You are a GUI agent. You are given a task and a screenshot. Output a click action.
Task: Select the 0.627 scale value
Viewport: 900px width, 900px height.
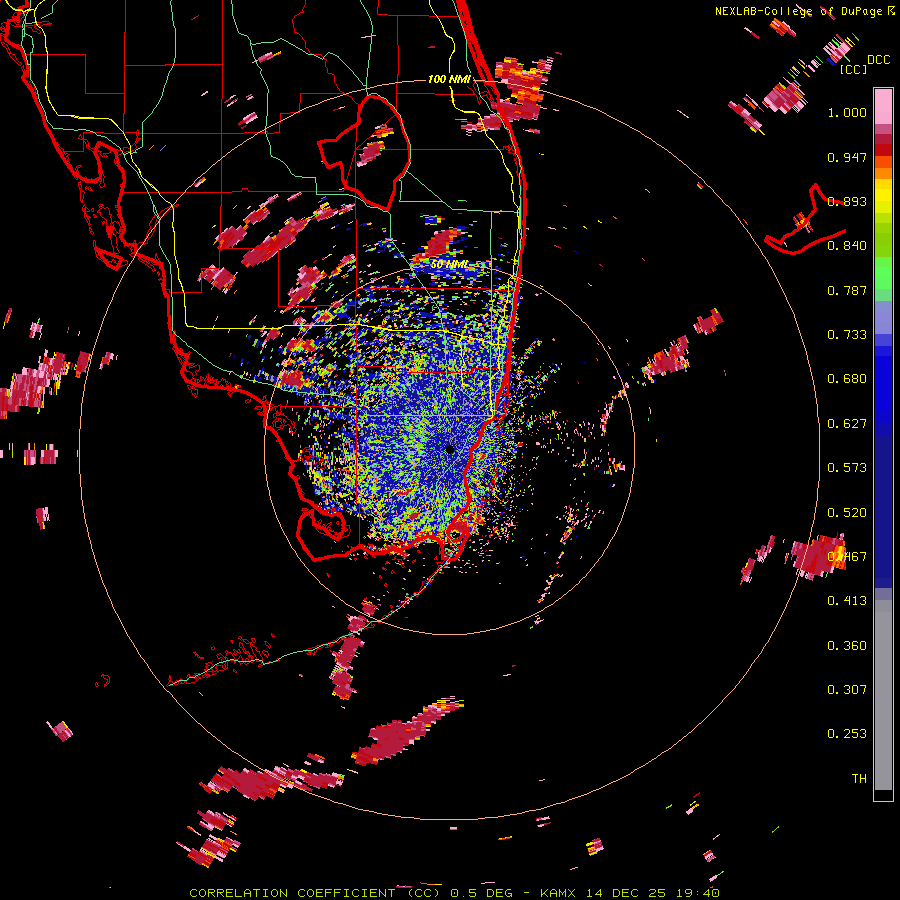(x=847, y=424)
